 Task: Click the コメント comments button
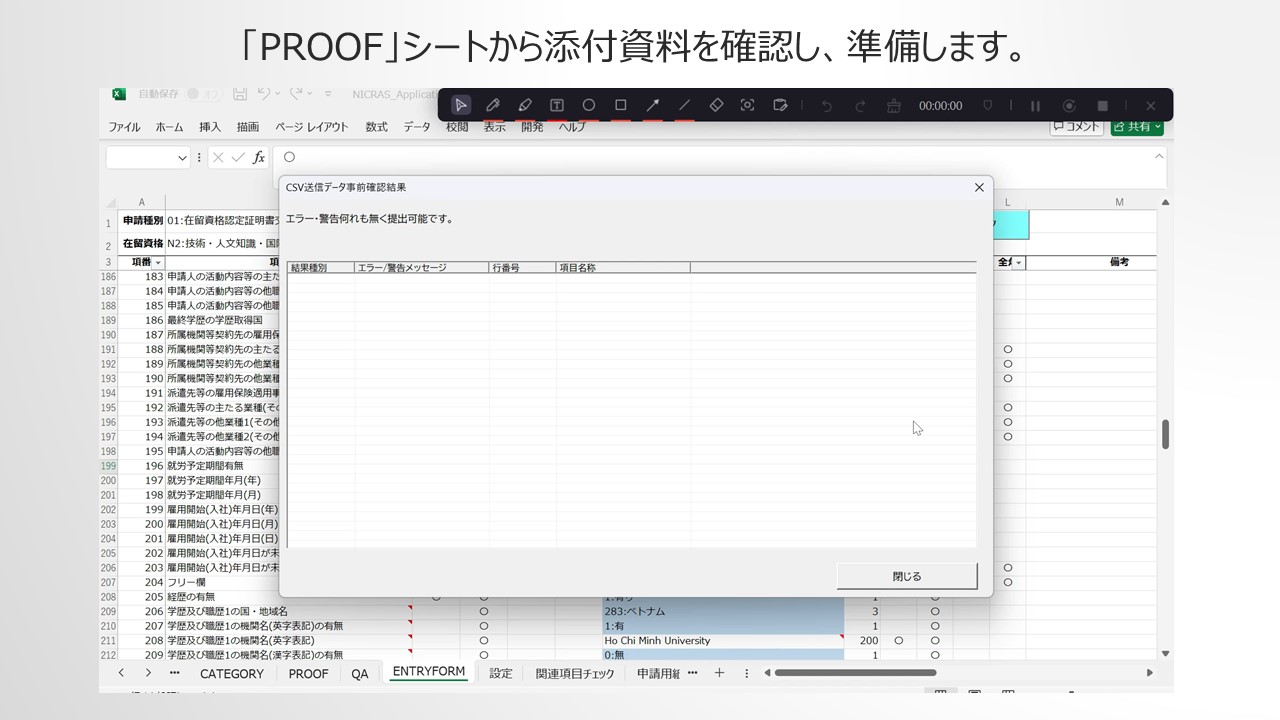[1076, 127]
